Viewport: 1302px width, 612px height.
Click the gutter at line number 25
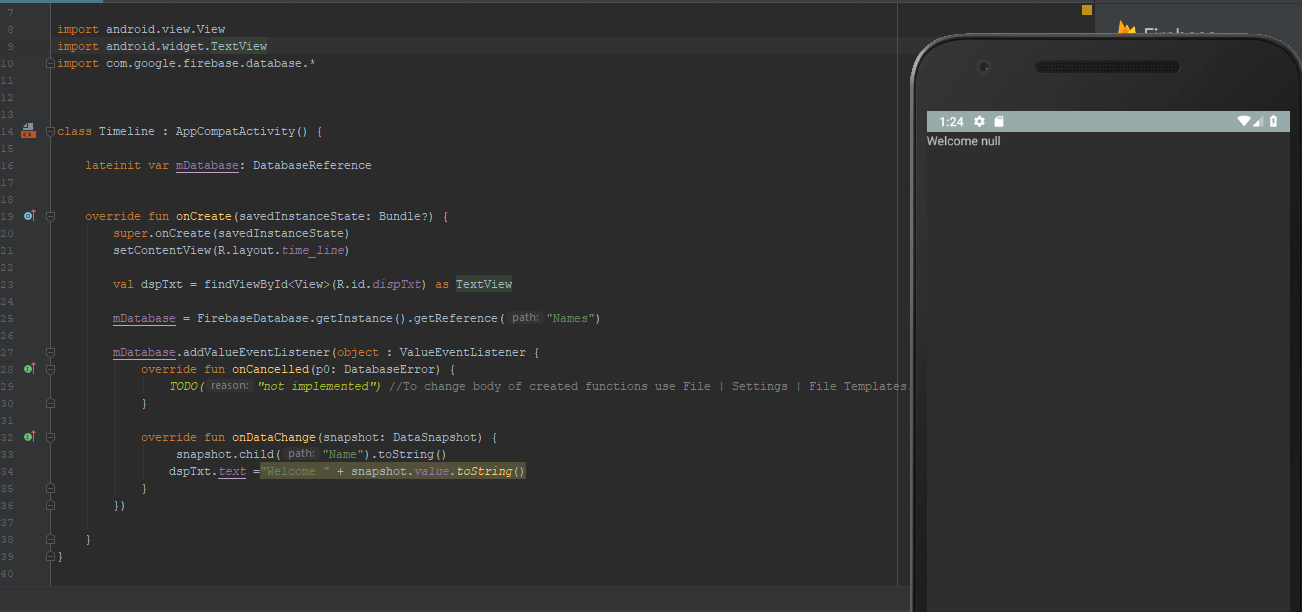pyautogui.click(x=9, y=318)
